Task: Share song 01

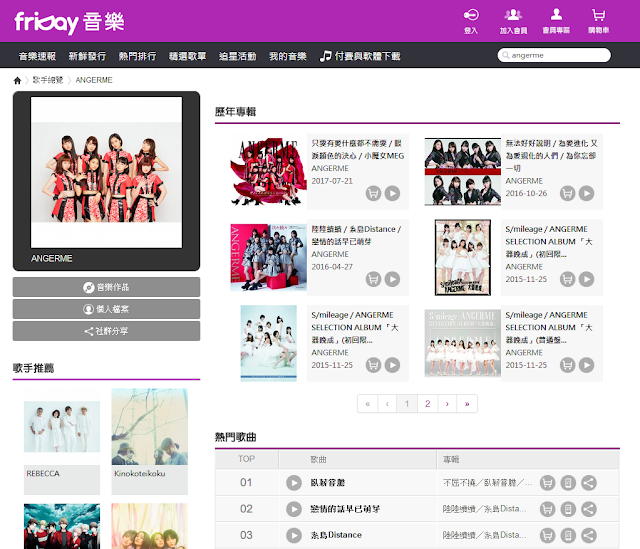Action: point(589,483)
